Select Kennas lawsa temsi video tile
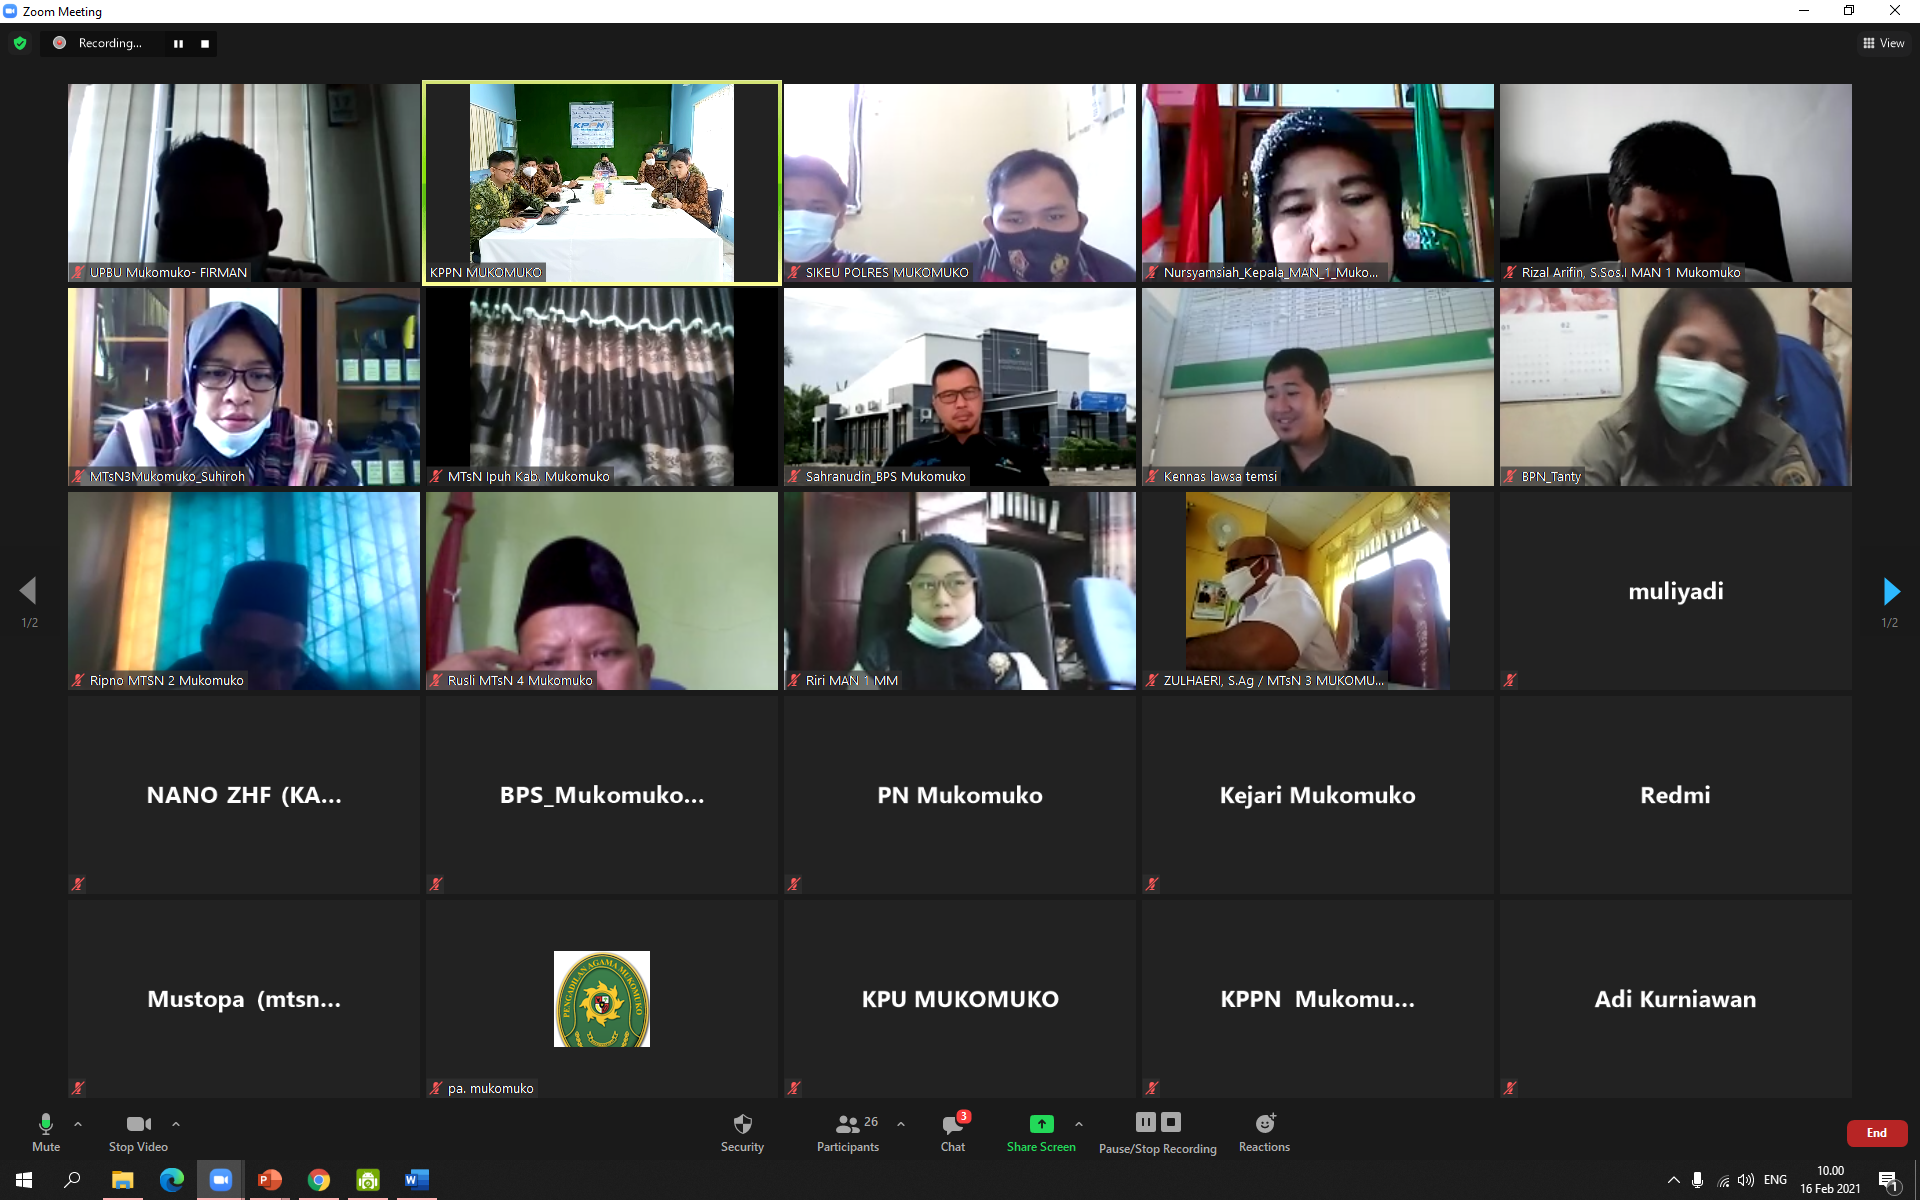This screenshot has width=1920, height=1200. pos(1318,387)
